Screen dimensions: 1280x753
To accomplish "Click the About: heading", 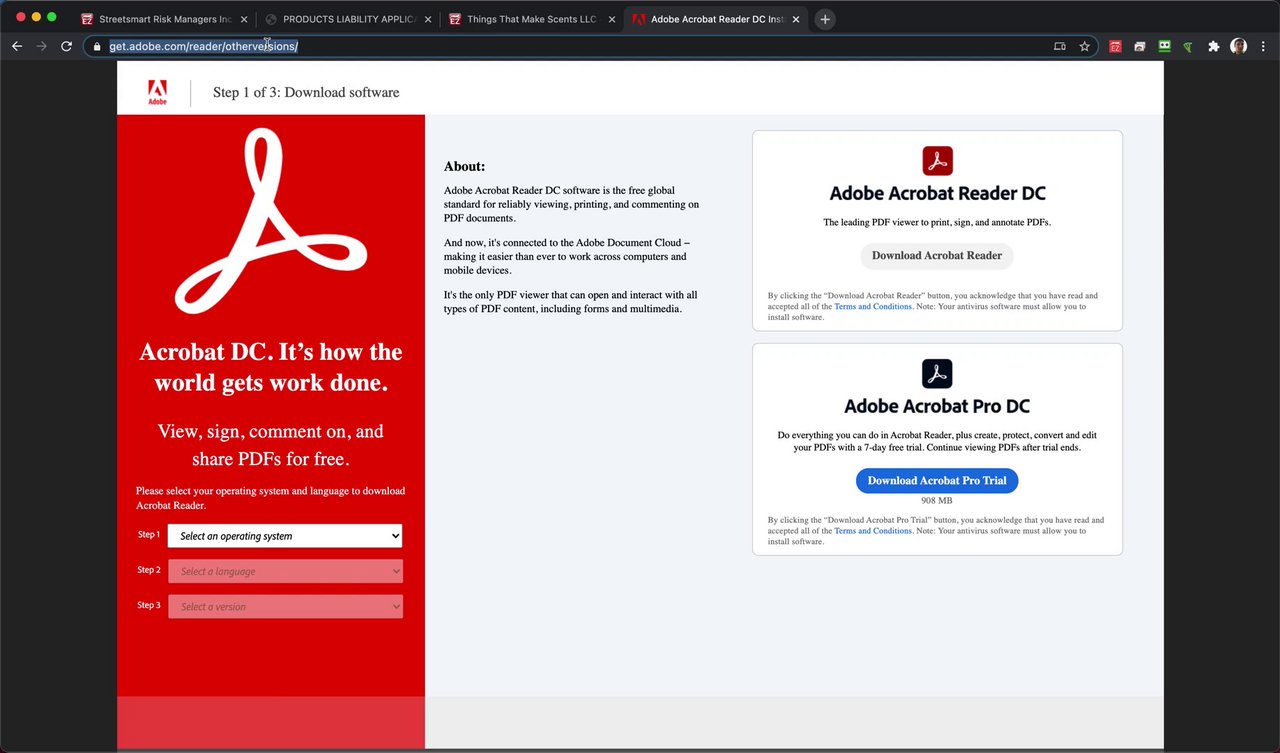I will coord(464,166).
